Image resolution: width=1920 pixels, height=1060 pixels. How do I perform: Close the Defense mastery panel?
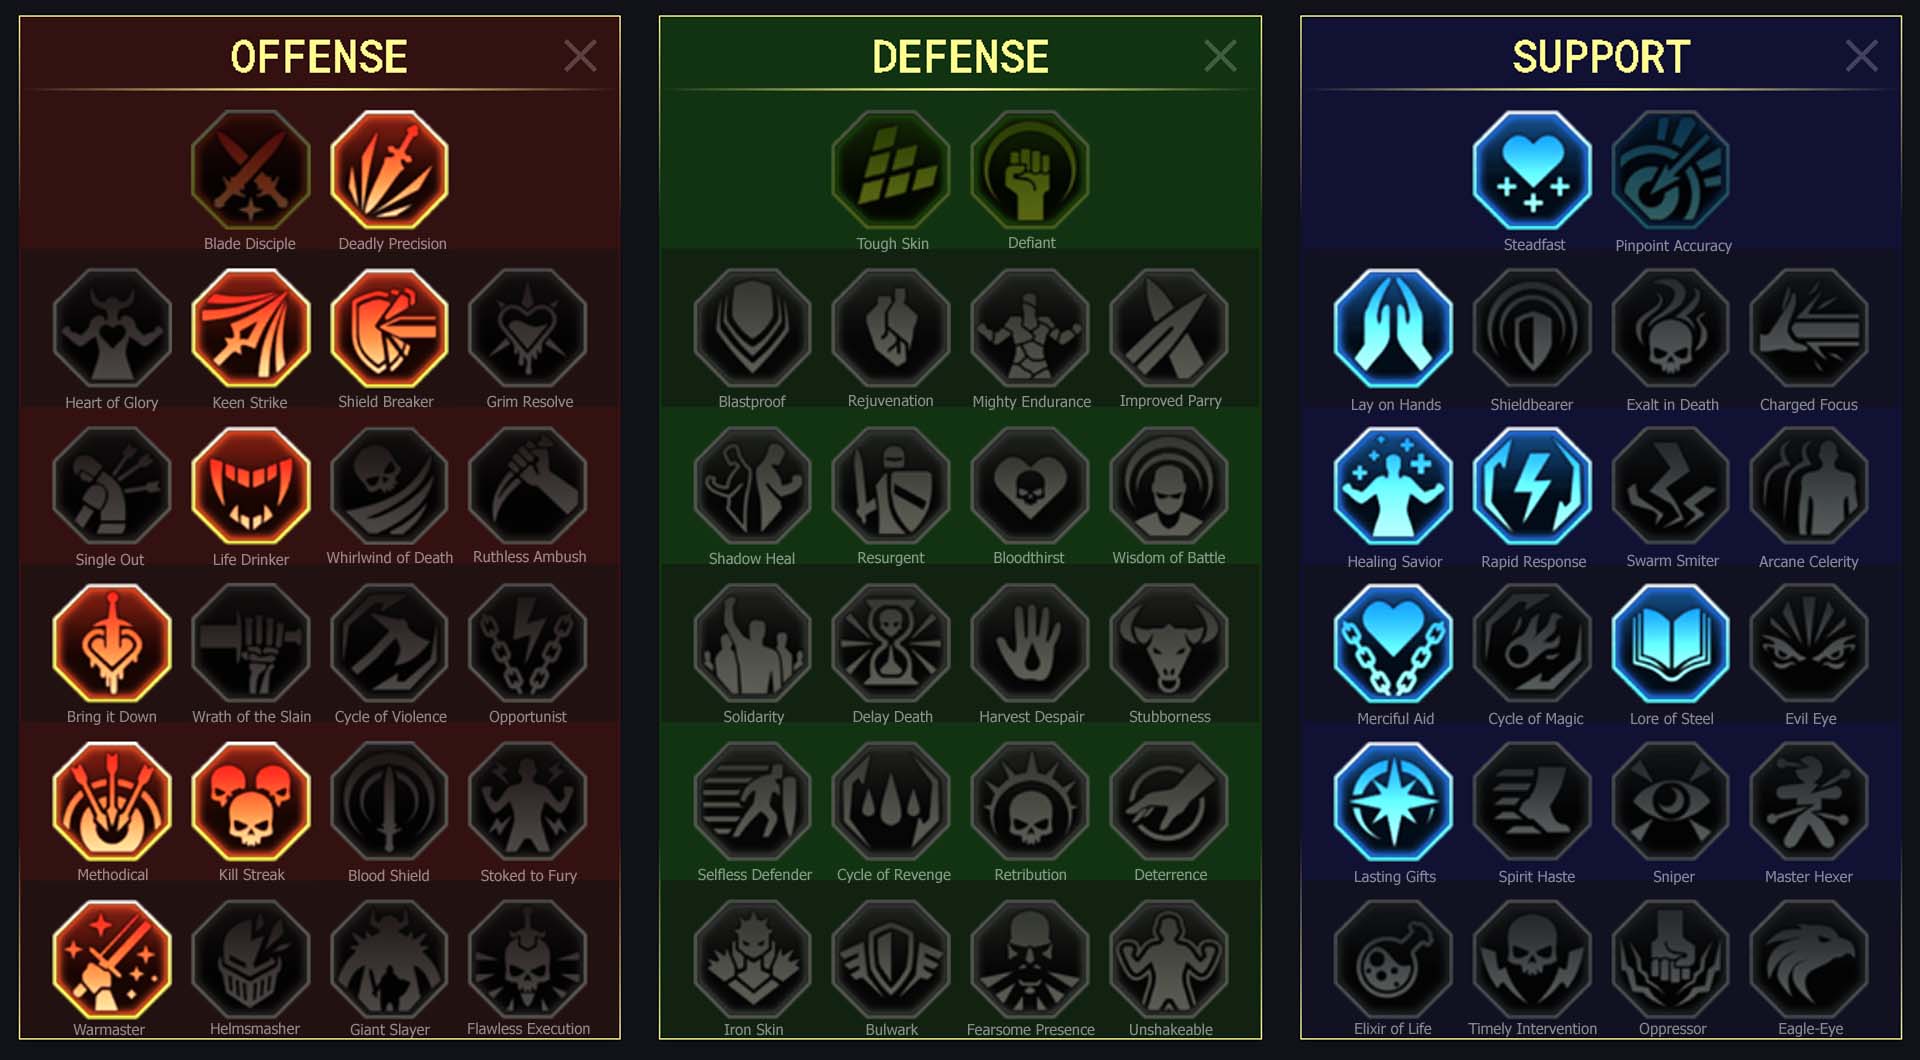pyautogui.click(x=1220, y=56)
